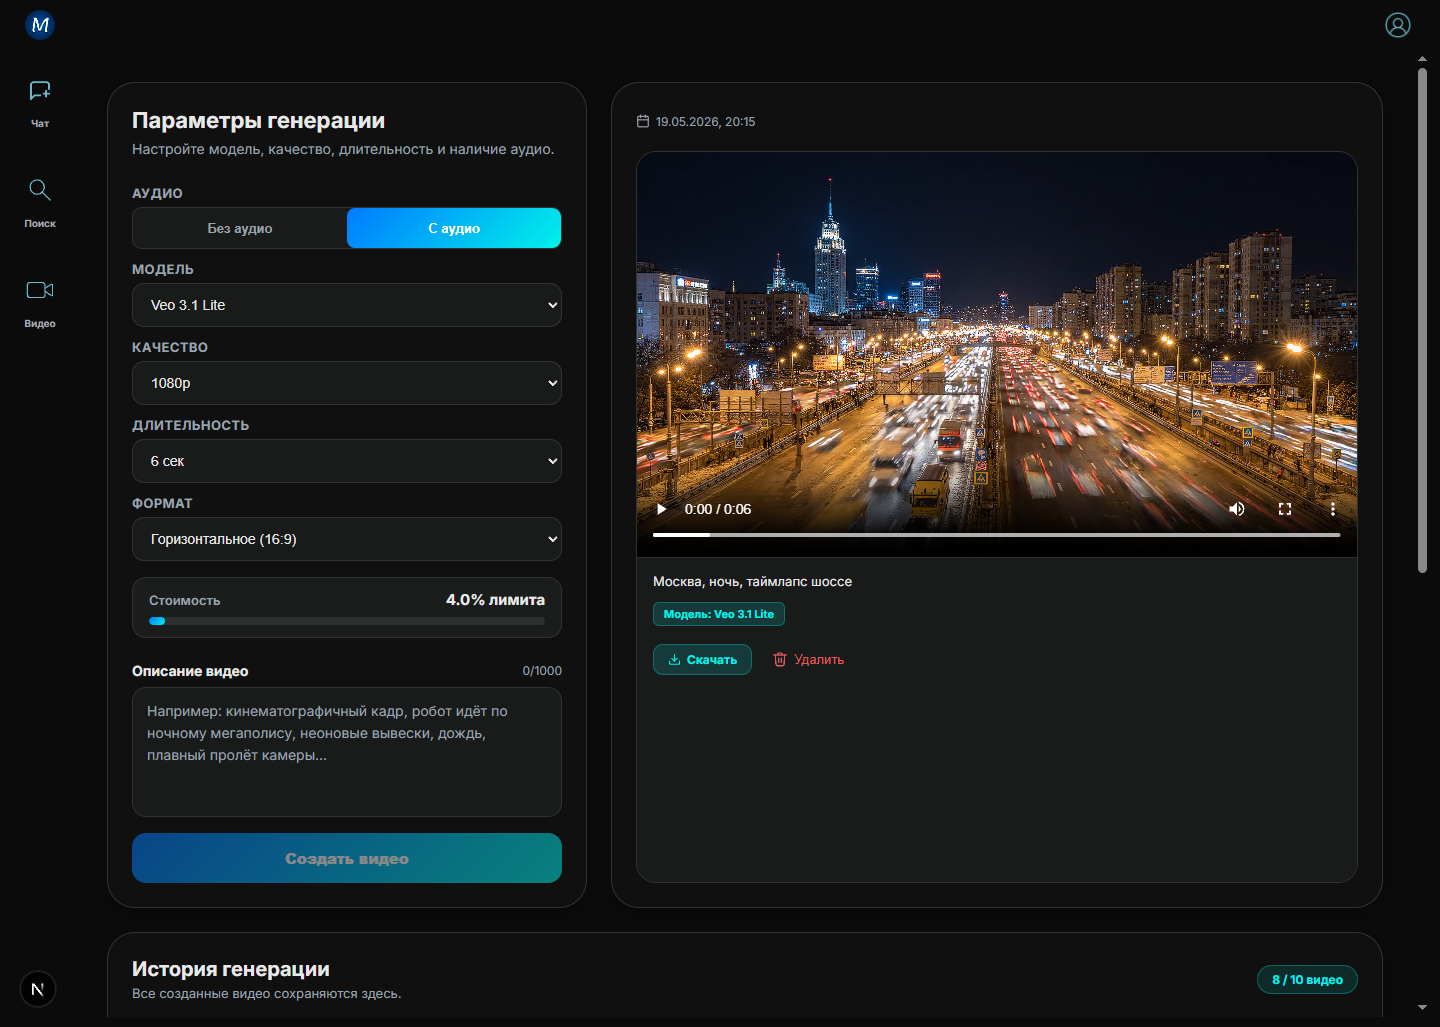Expand the Длительность dropdown 6 сек
The image size is (1440, 1027).
point(347,461)
